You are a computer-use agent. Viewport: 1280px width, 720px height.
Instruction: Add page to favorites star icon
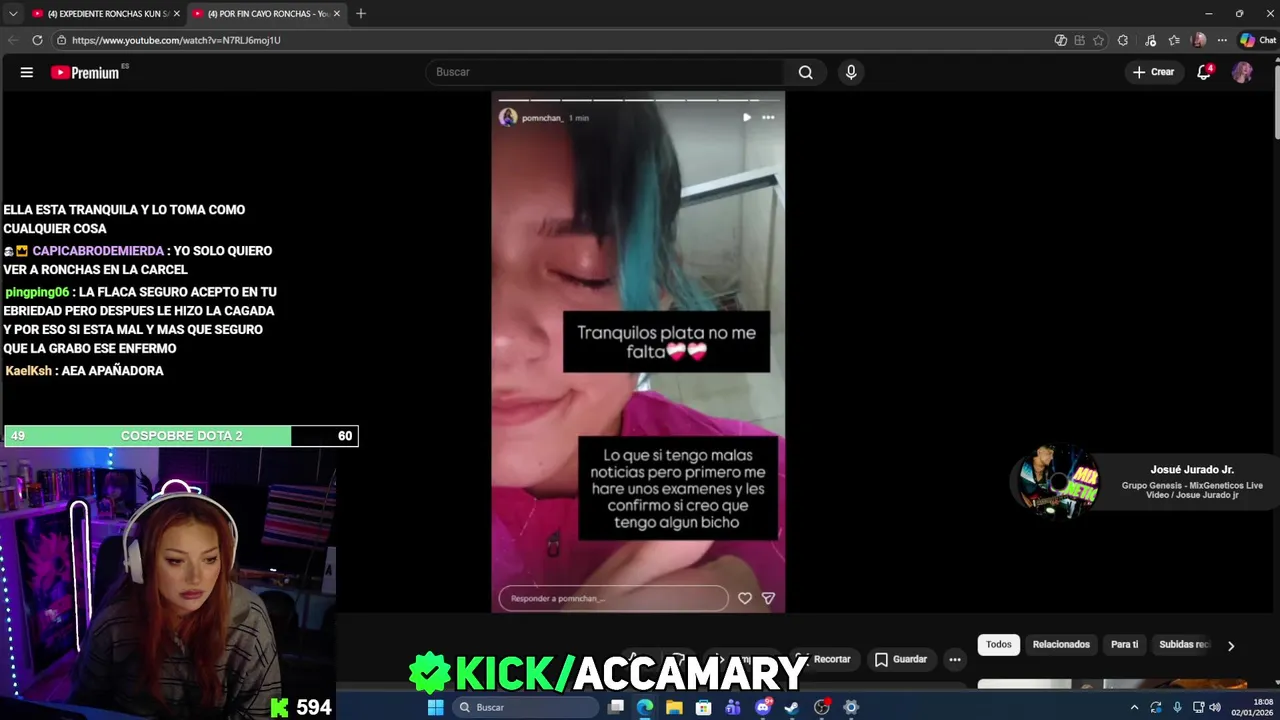click(1098, 40)
